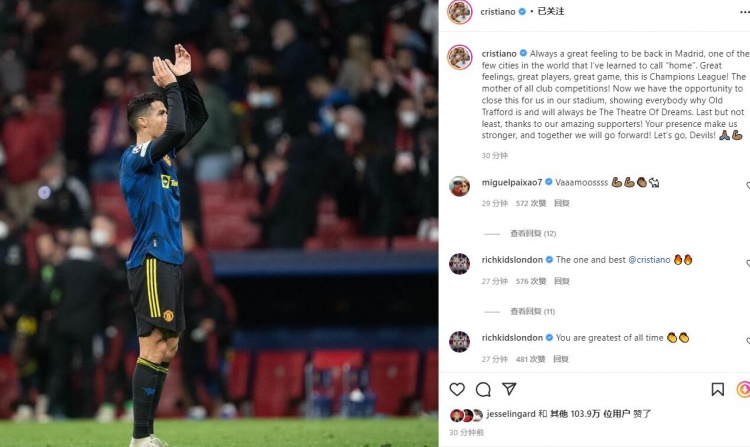Open the comment speech bubble icon
Viewport: 750px width, 447px height.
tap(483, 390)
